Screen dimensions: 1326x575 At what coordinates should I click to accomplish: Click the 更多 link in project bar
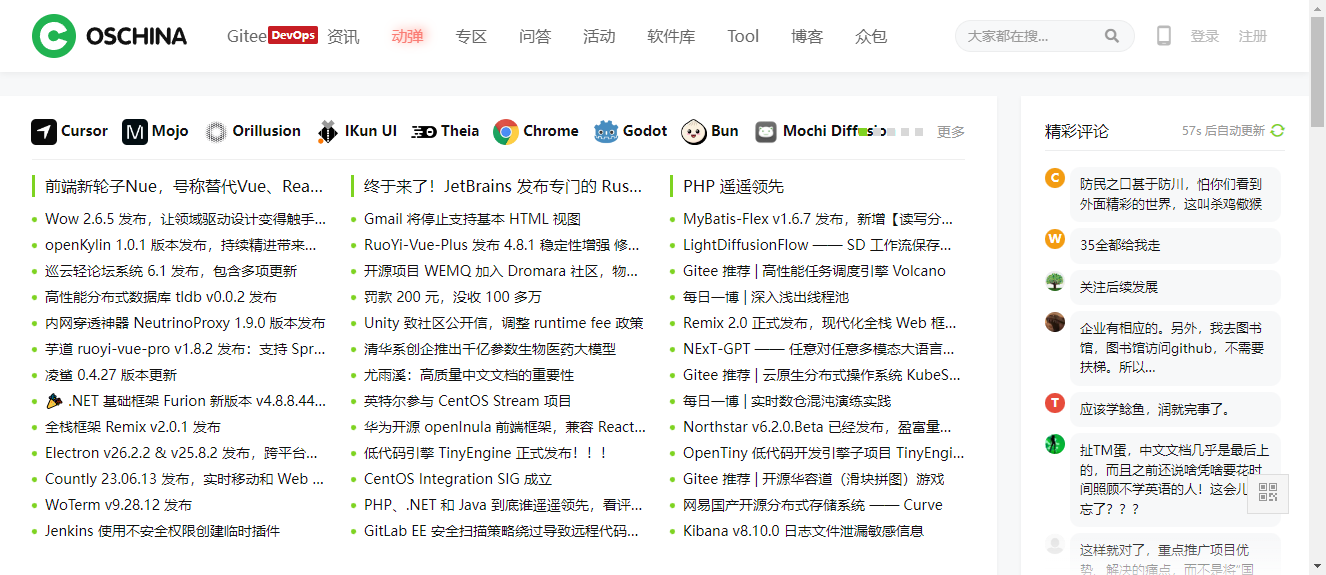951,131
